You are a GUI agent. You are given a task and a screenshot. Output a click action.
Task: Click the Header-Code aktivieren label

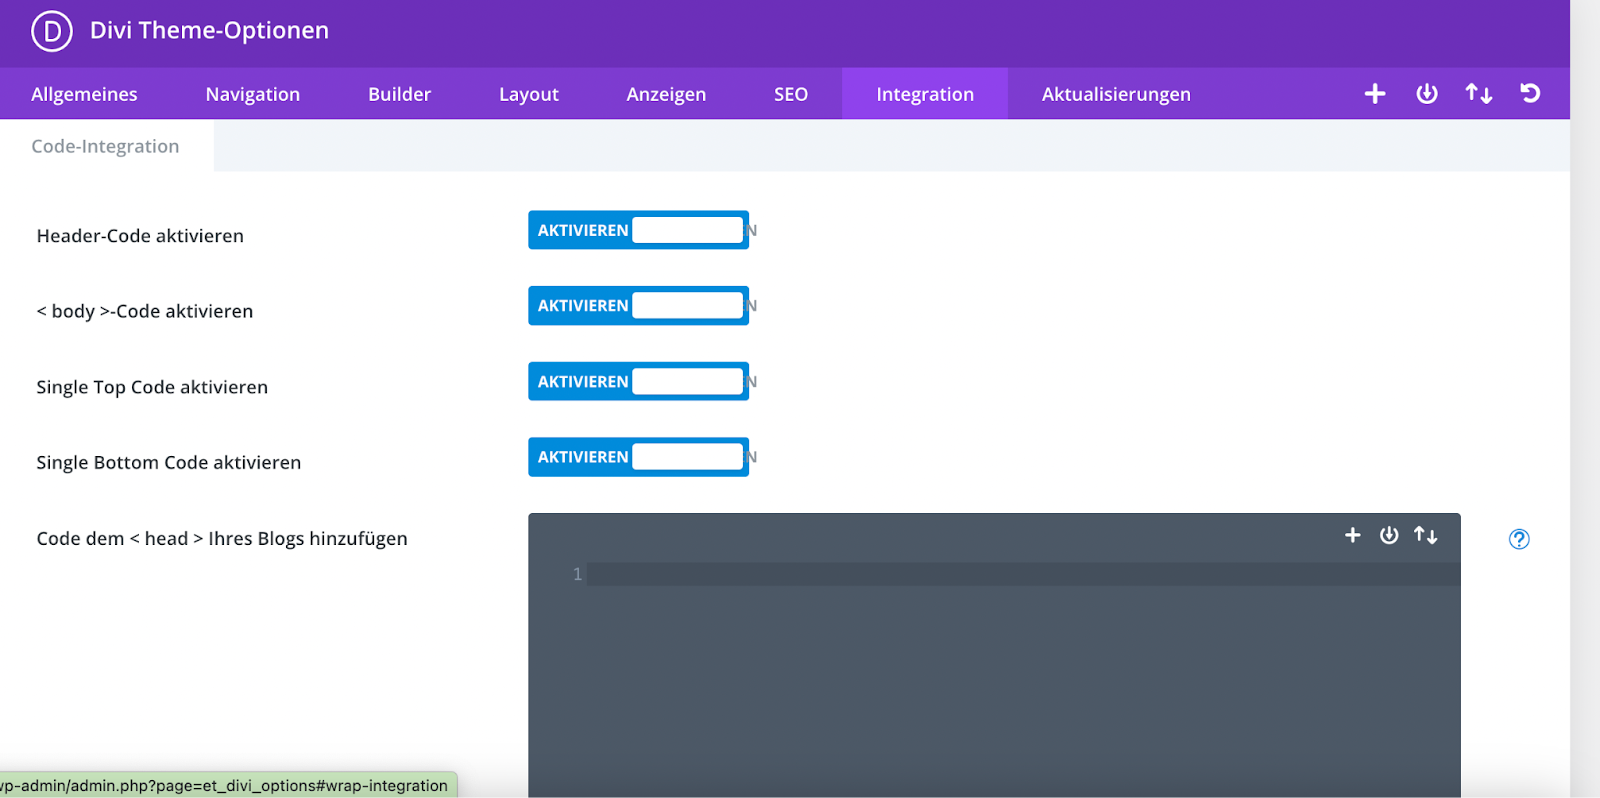140,236
